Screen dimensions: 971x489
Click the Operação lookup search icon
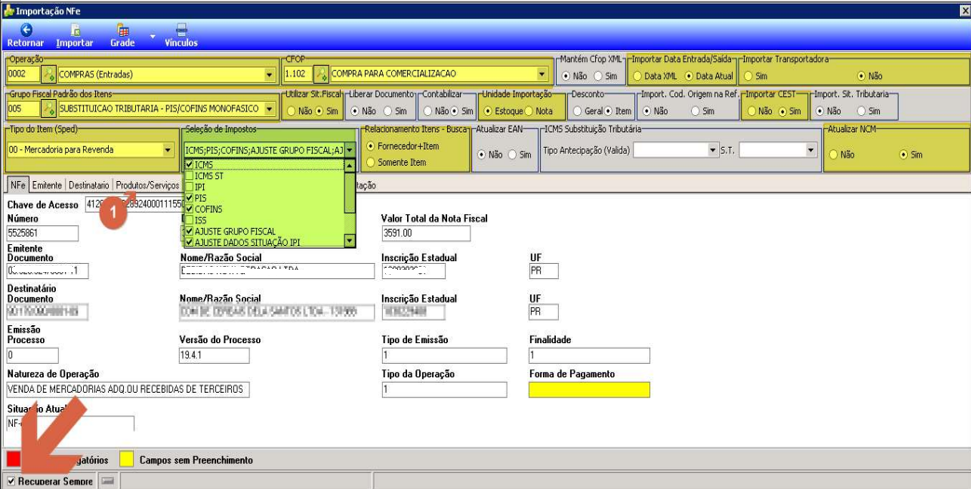48,74
